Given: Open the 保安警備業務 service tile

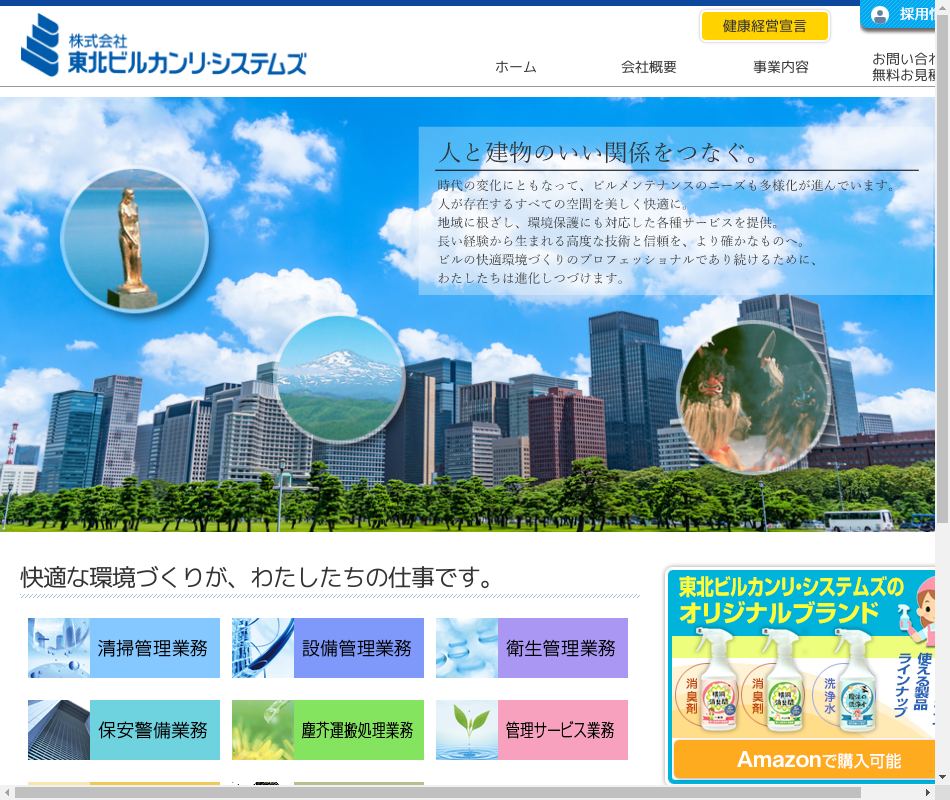Looking at the screenshot, I should click(x=124, y=730).
